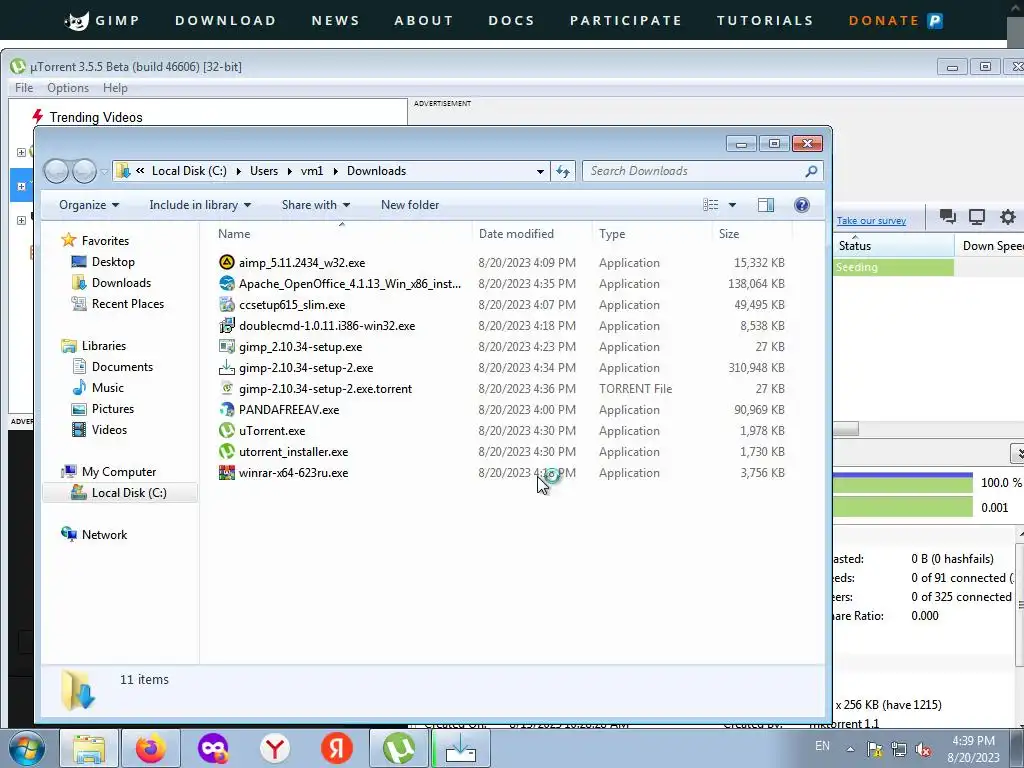The image size is (1024, 768).
Task: Open the uTorrent Options menu
Action: pos(68,88)
